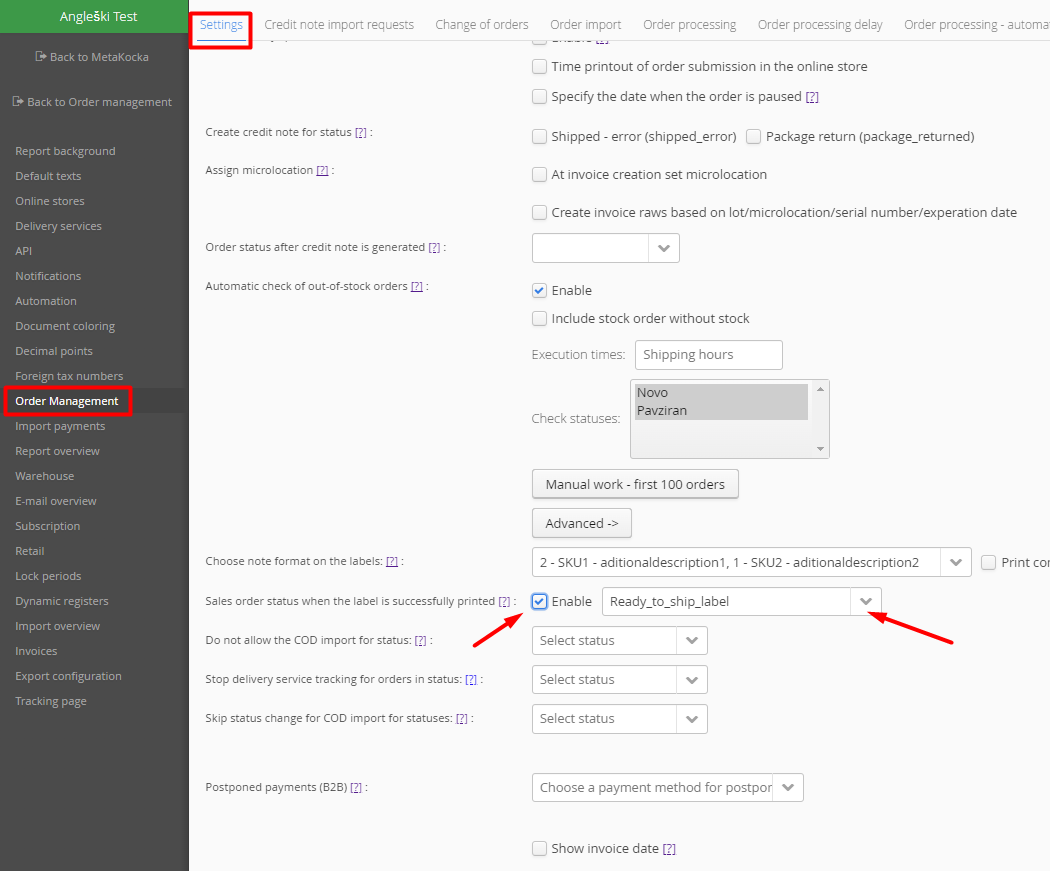Open help for Order status after credit note
Image resolution: width=1050 pixels, height=871 pixels.
pyautogui.click(x=434, y=248)
